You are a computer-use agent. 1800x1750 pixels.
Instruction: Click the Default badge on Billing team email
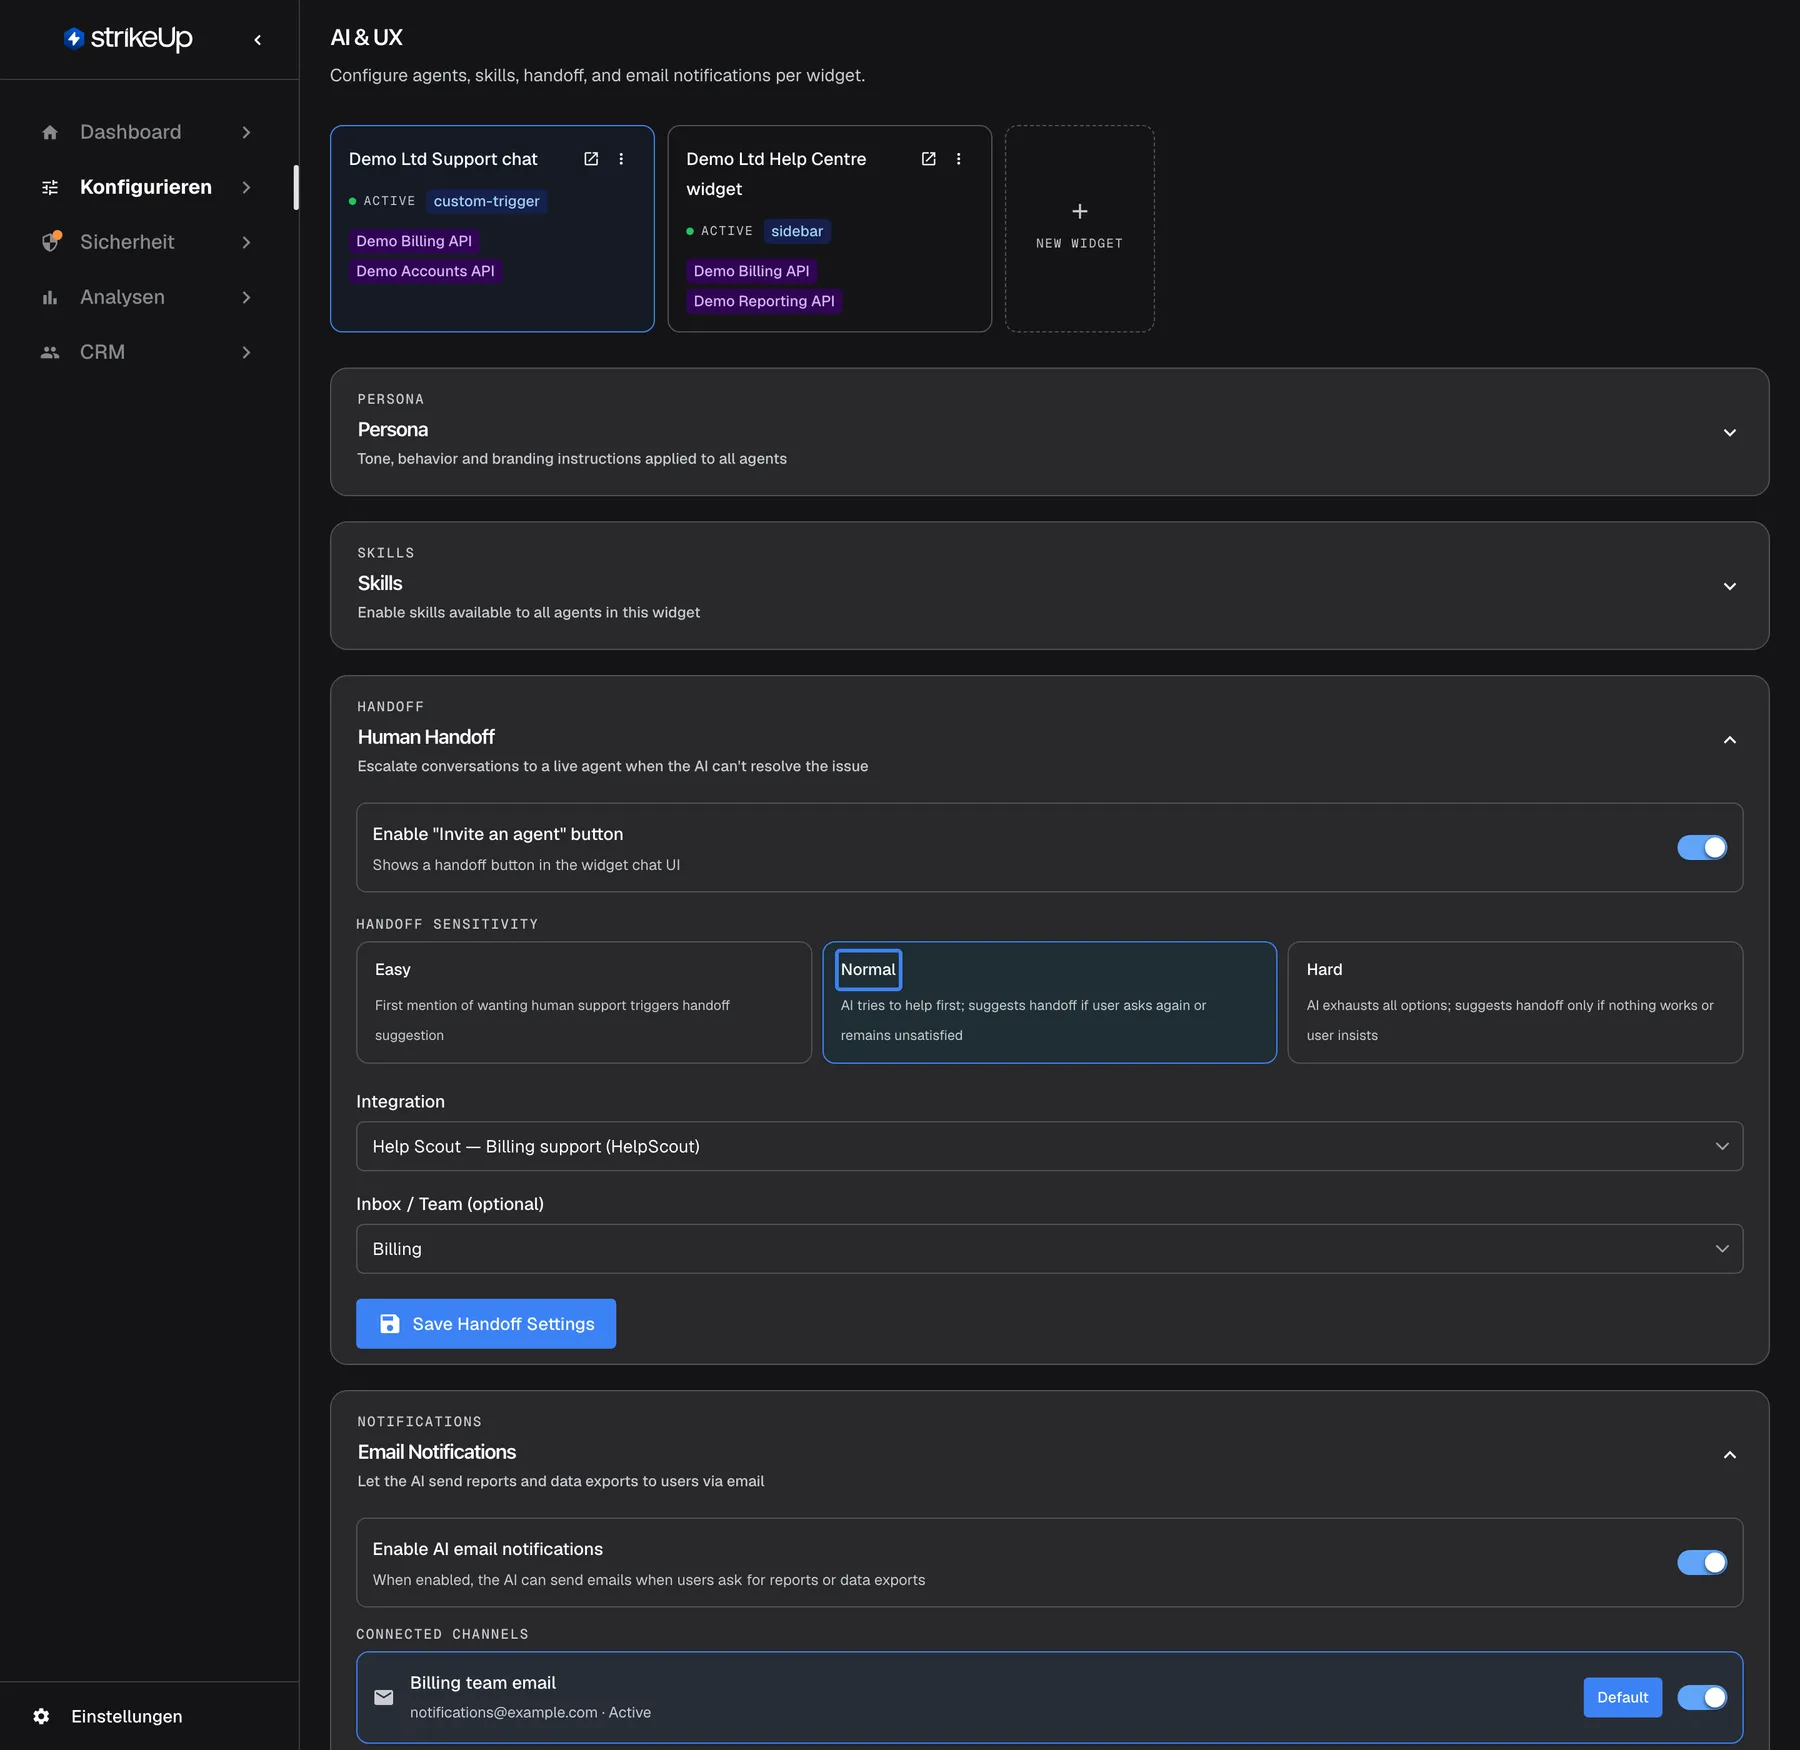coord(1622,1698)
